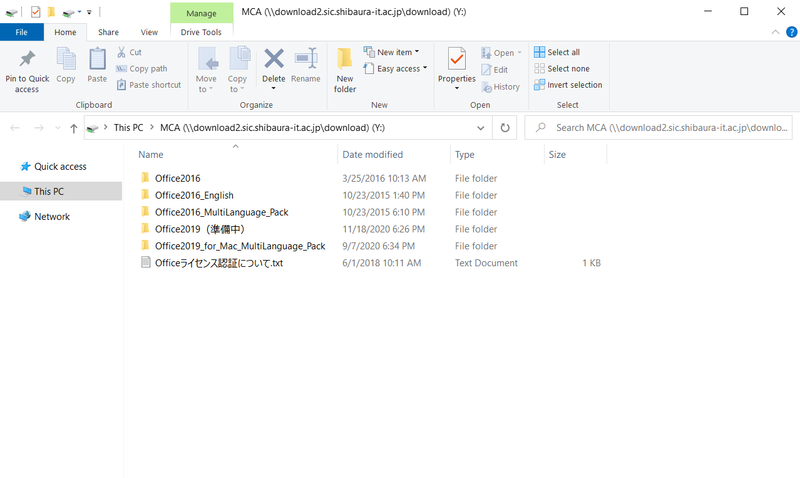Click the 1 KB size value
The height and width of the screenshot is (478, 800).
(x=591, y=263)
